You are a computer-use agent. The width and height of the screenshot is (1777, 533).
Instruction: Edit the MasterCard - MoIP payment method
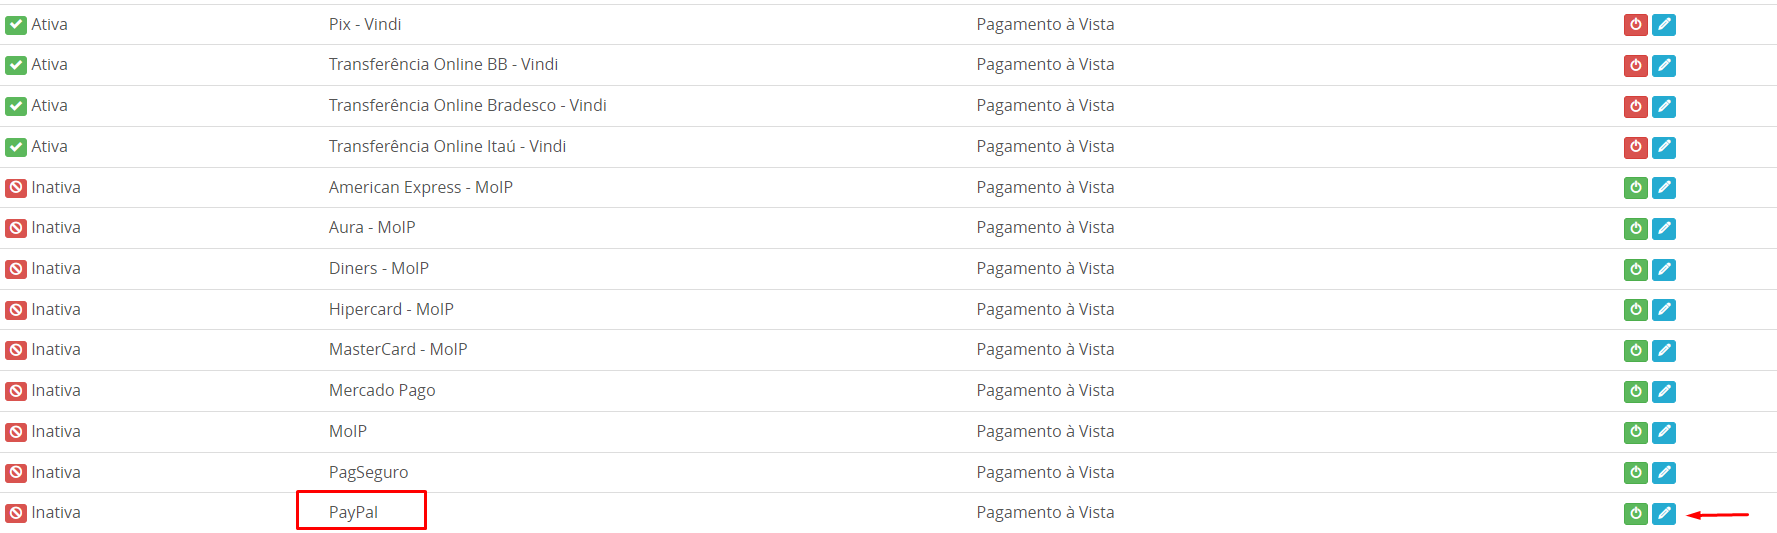1663,351
